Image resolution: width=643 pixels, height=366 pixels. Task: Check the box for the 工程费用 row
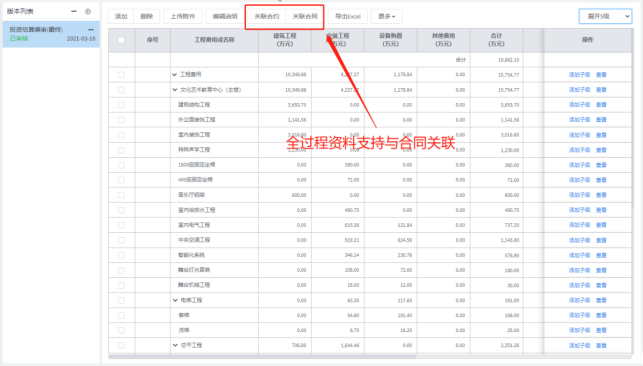[x=121, y=75]
